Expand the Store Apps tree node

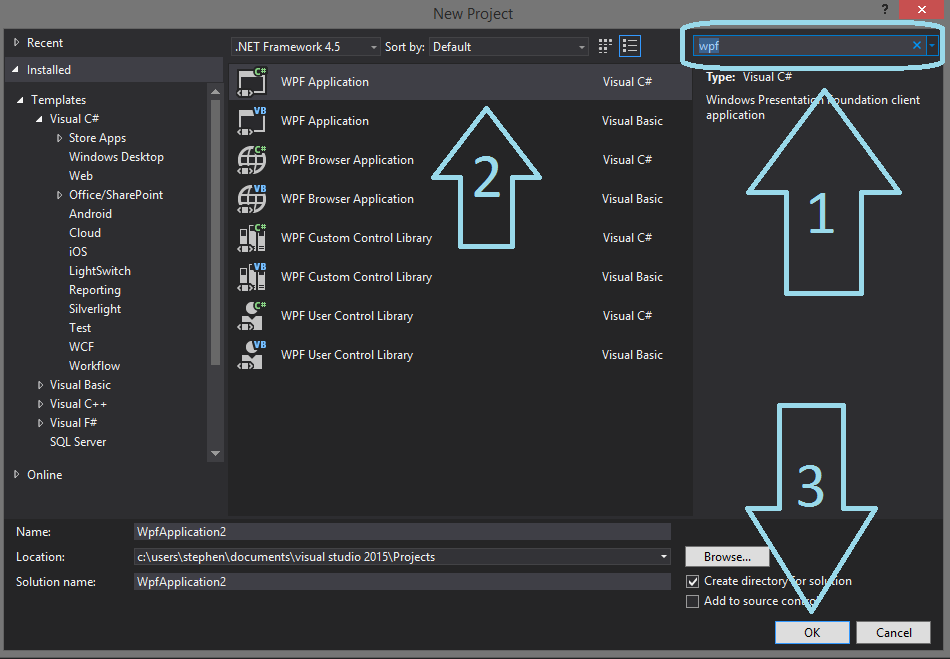coord(59,137)
